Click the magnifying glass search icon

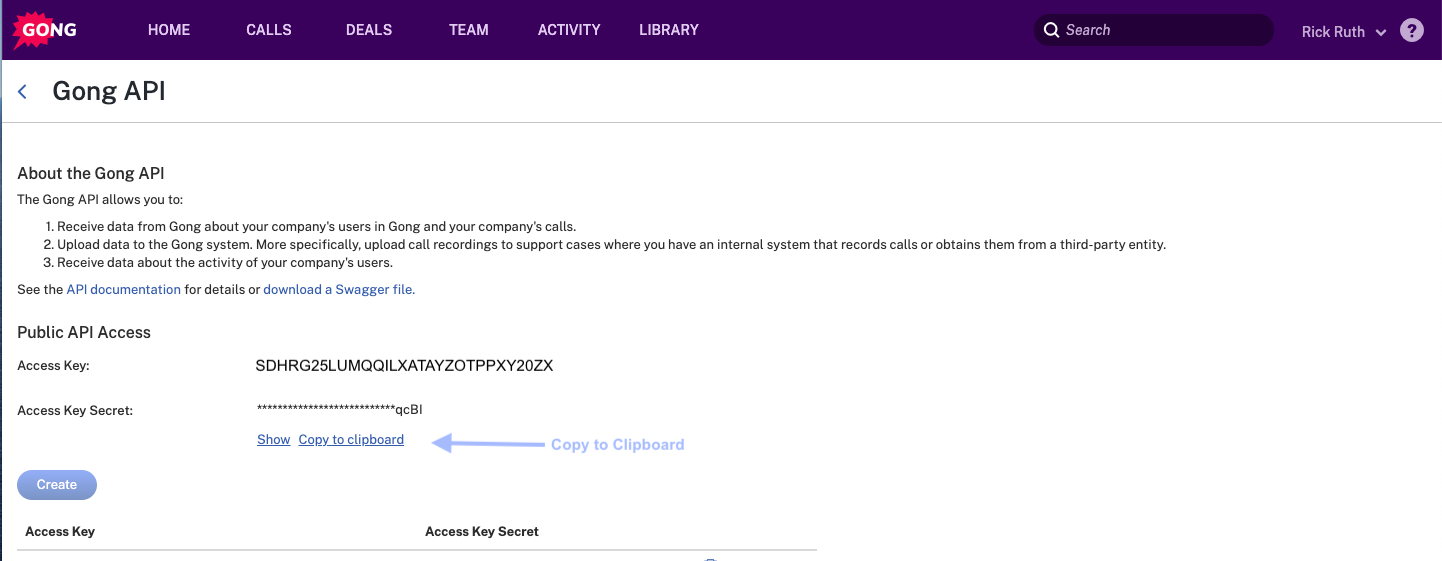pos(1051,30)
